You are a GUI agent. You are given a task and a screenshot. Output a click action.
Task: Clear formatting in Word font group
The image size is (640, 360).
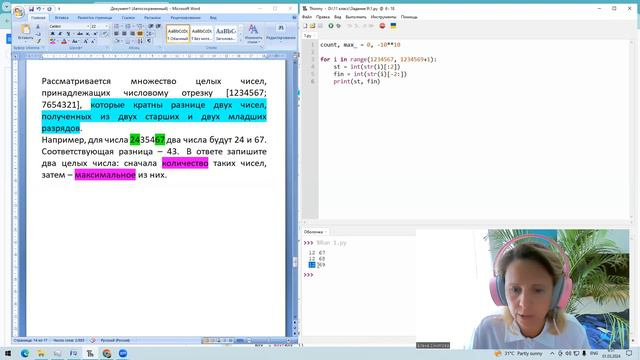(105, 34)
